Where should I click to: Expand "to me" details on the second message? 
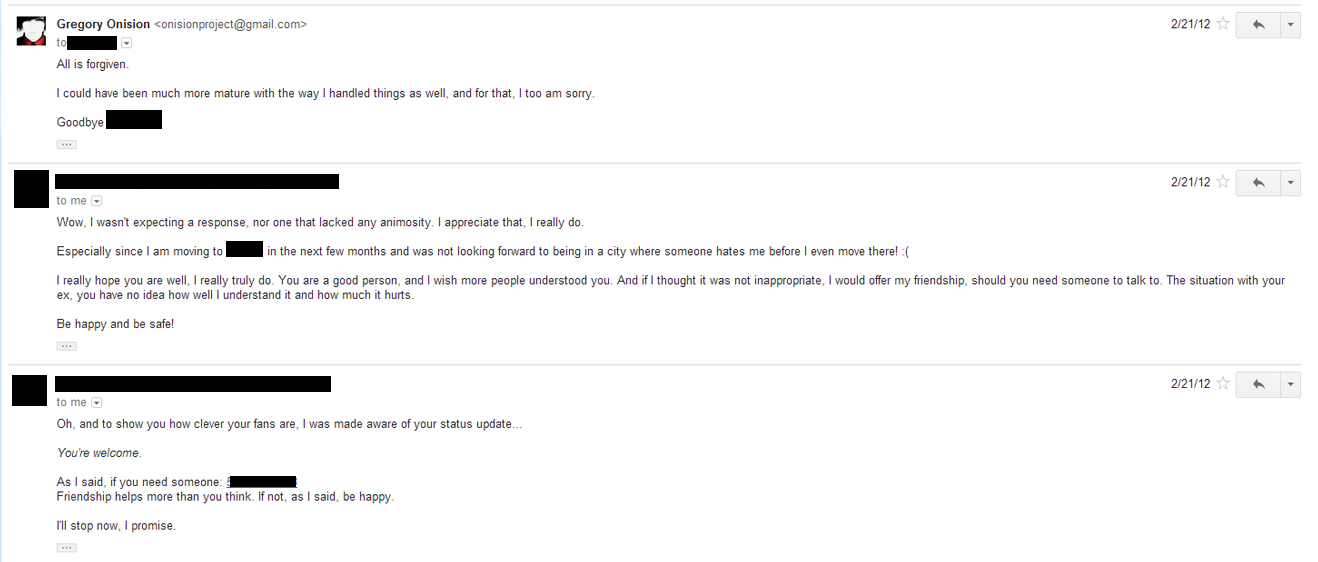tap(97, 201)
